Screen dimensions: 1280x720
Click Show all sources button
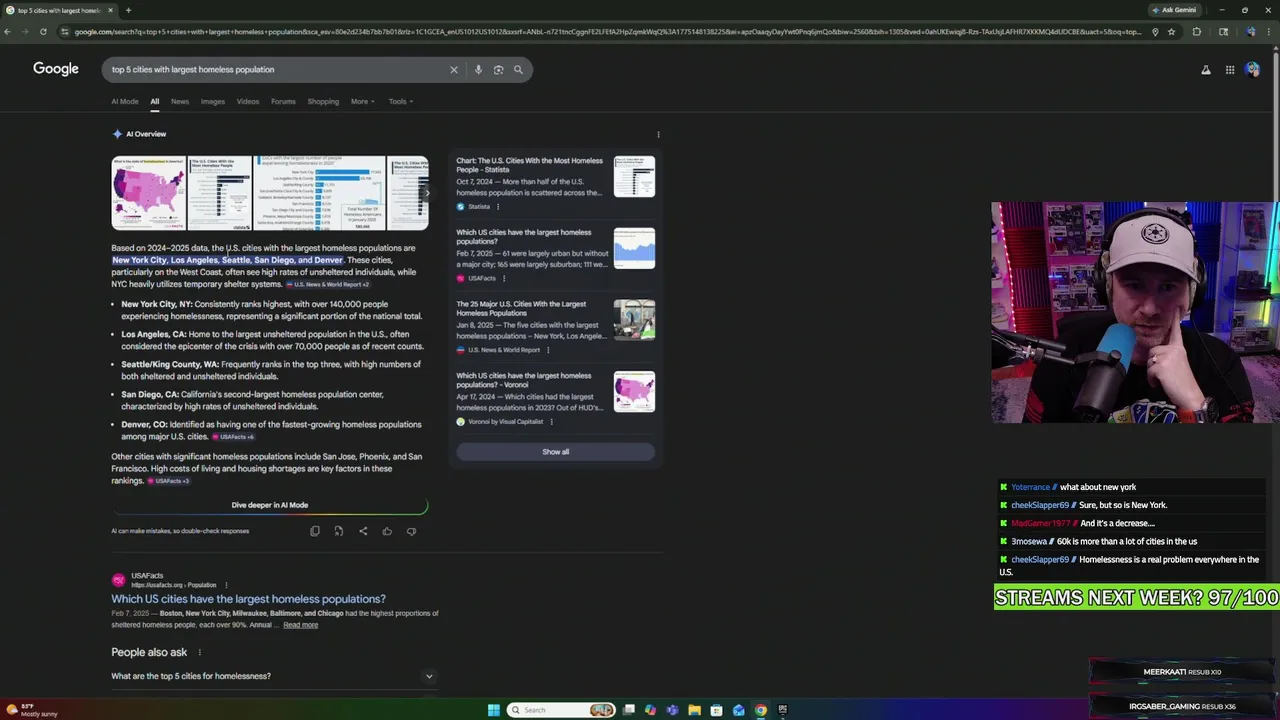click(555, 452)
